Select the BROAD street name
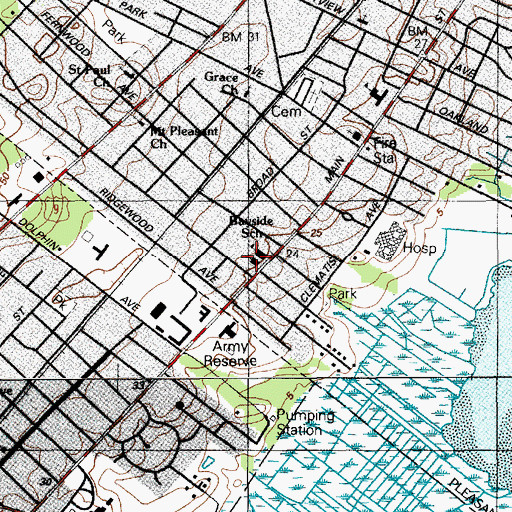This screenshot has height=512, width=512. tap(262, 182)
